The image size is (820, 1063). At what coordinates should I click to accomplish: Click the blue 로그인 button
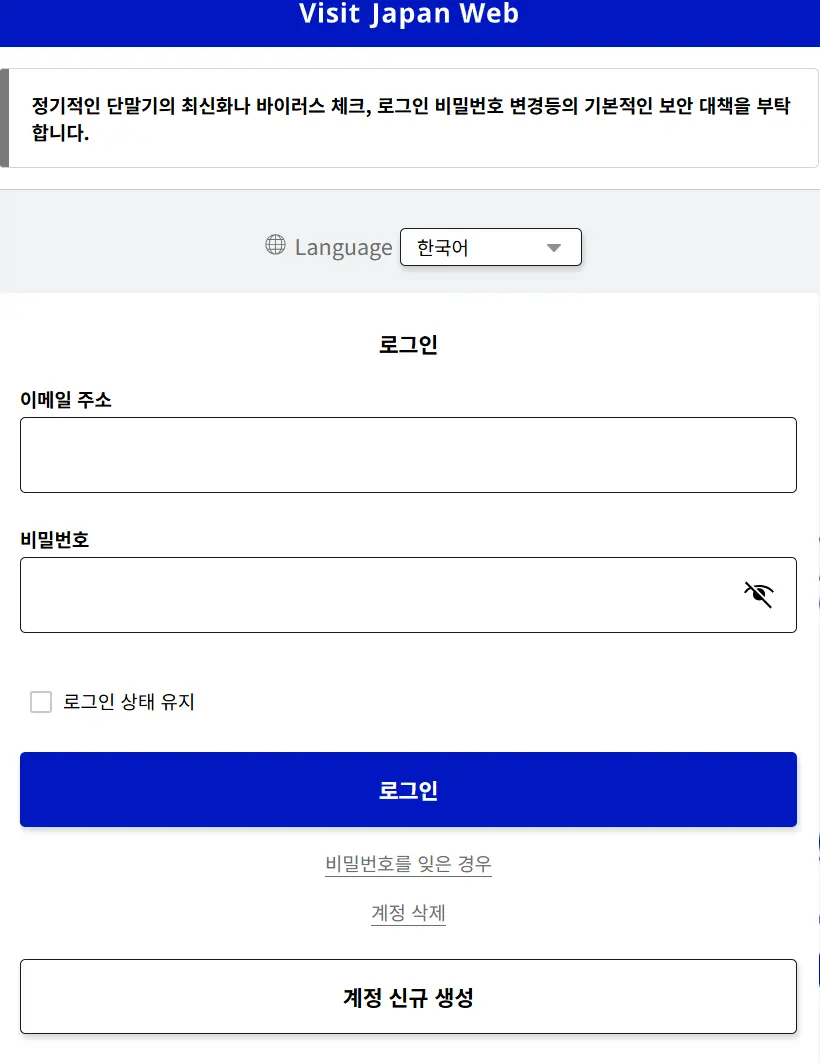[408, 790]
